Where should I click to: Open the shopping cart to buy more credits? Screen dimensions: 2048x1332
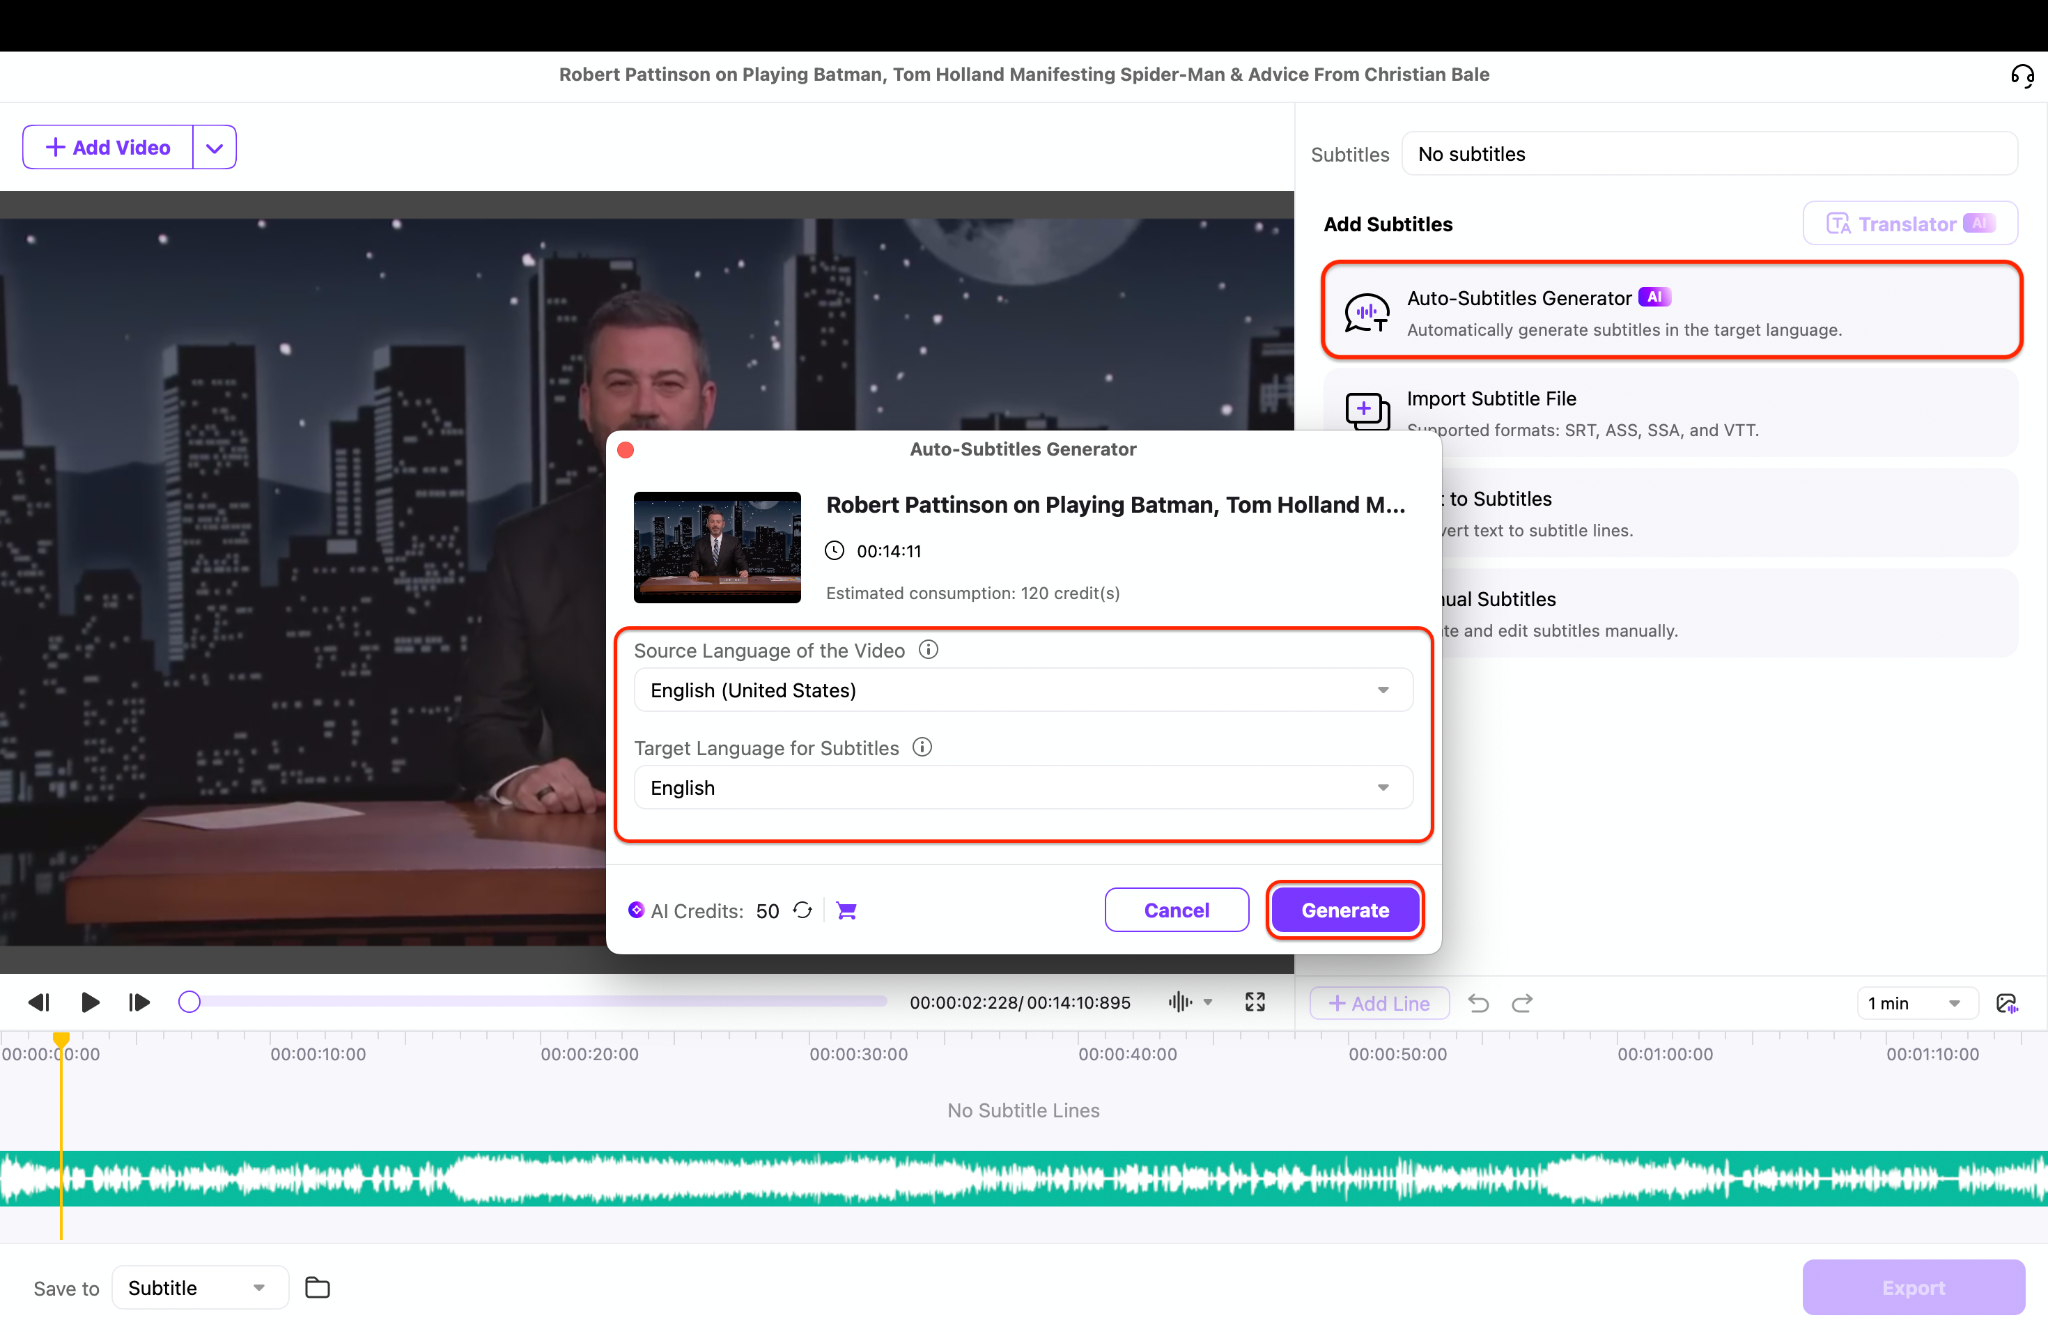coord(845,910)
